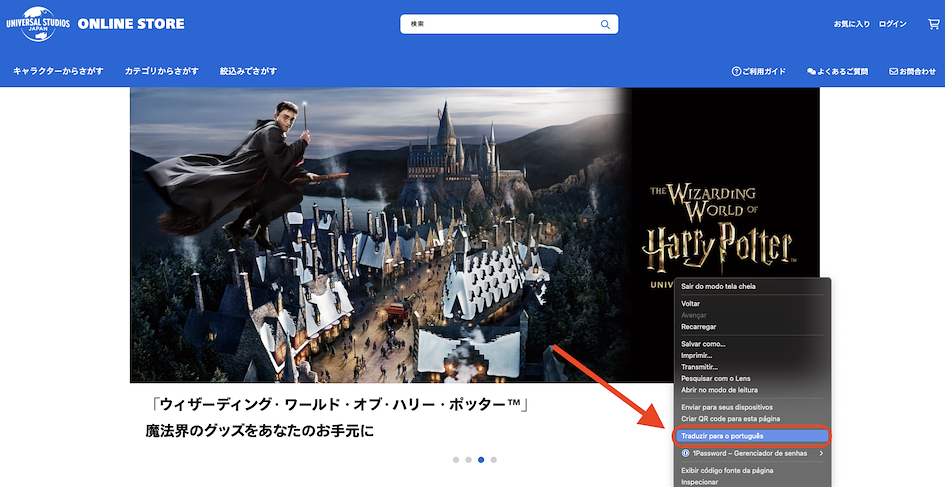Screen dimensions: 945x487
Task: Open the ご利用ガイド help link
Action: [x=759, y=71]
